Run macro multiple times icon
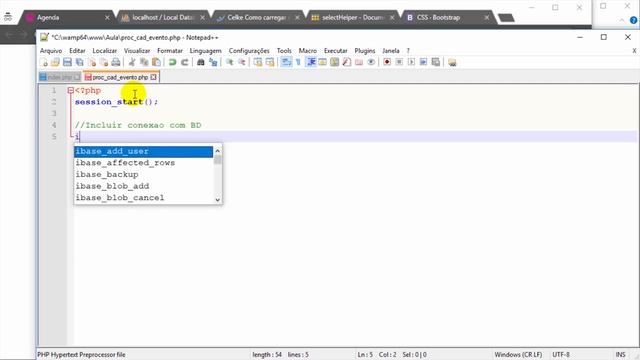Image resolution: width=640 pixels, height=360 pixels. (423, 62)
